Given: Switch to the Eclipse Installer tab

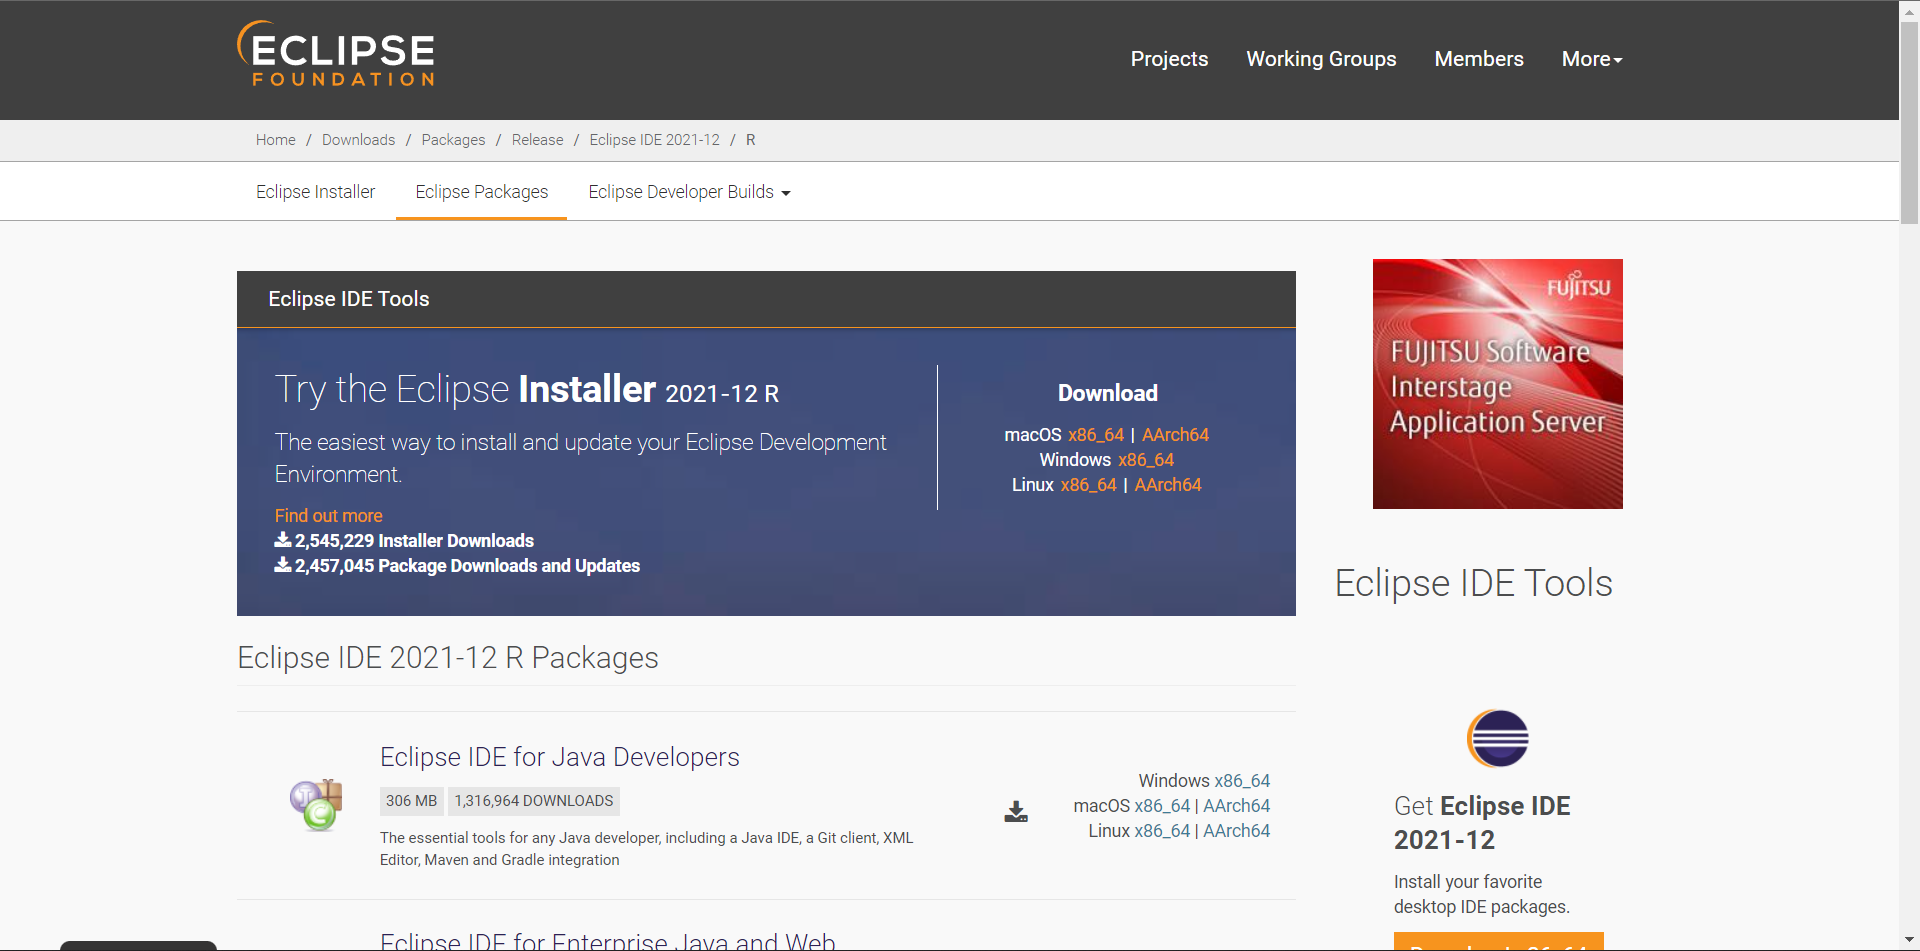Looking at the screenshot, I should click(x=315, y=192).
